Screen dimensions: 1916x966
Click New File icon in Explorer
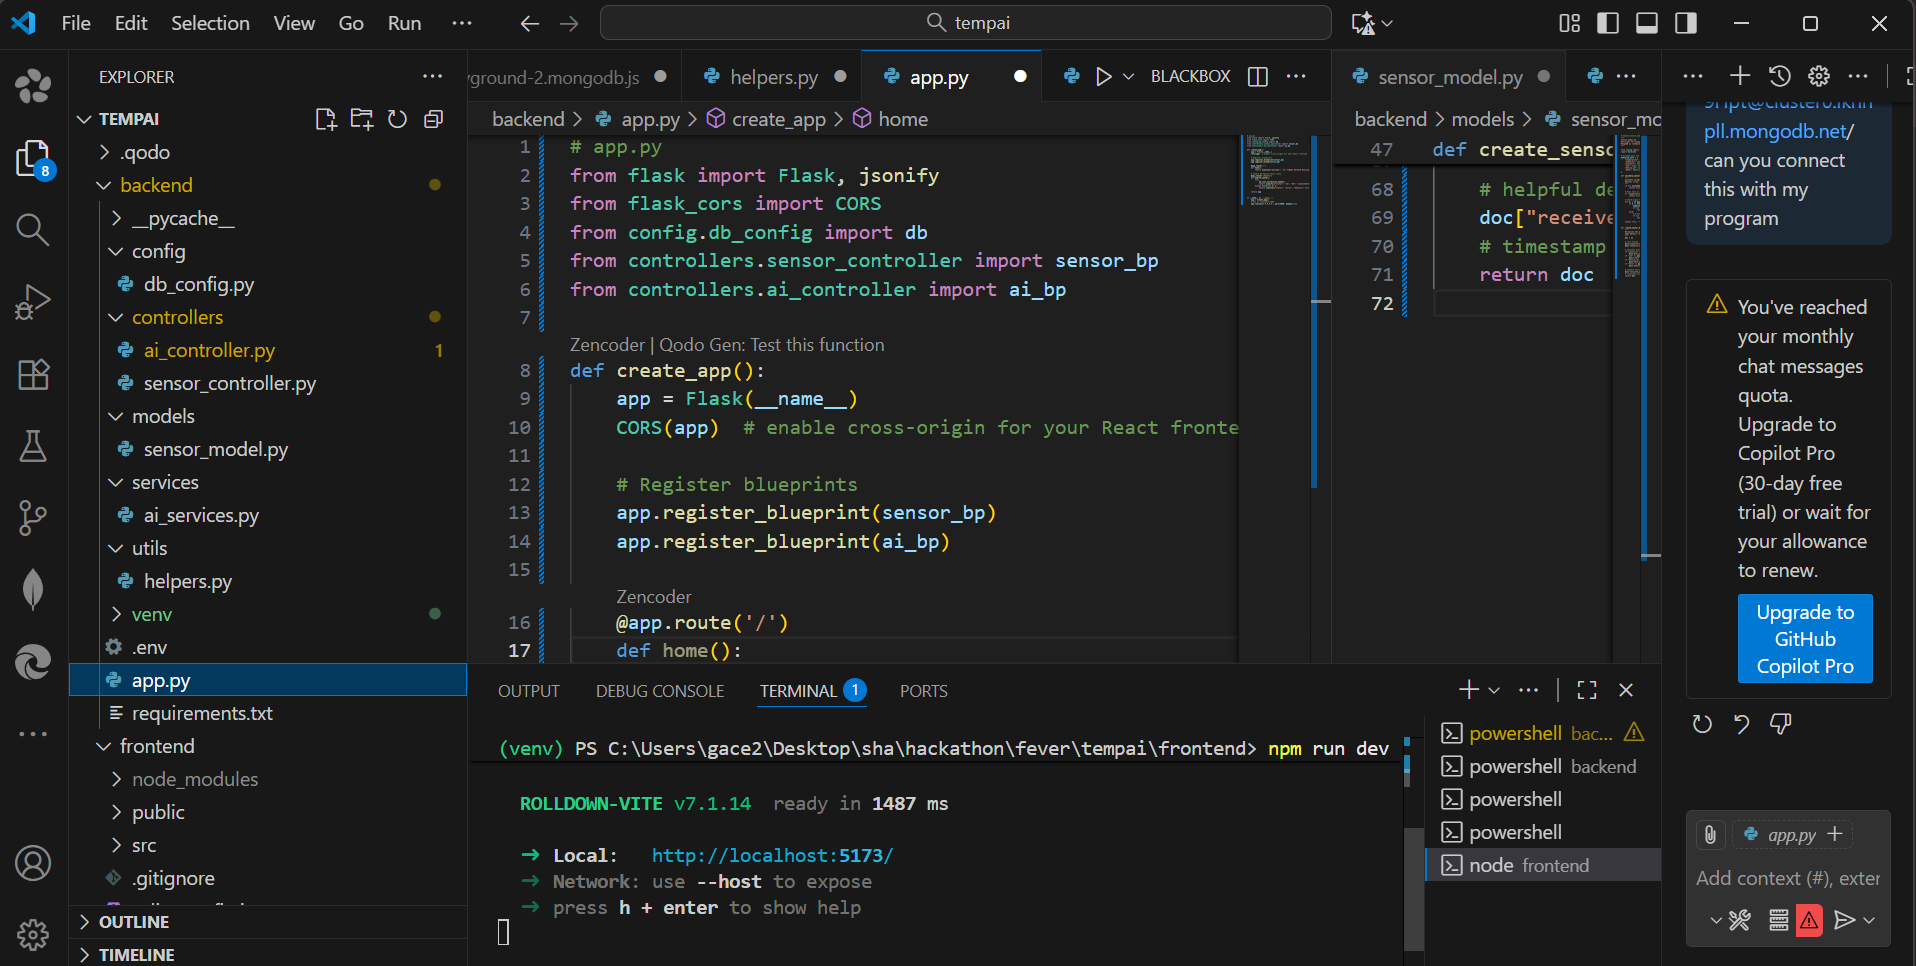[x=326, y=119]
